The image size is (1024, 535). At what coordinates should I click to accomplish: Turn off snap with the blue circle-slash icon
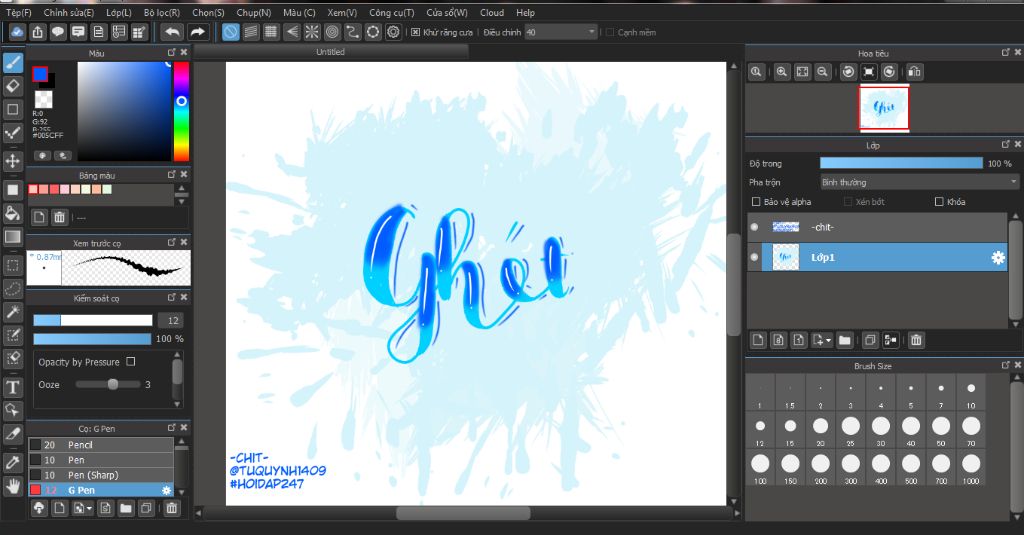pos(231,32)
